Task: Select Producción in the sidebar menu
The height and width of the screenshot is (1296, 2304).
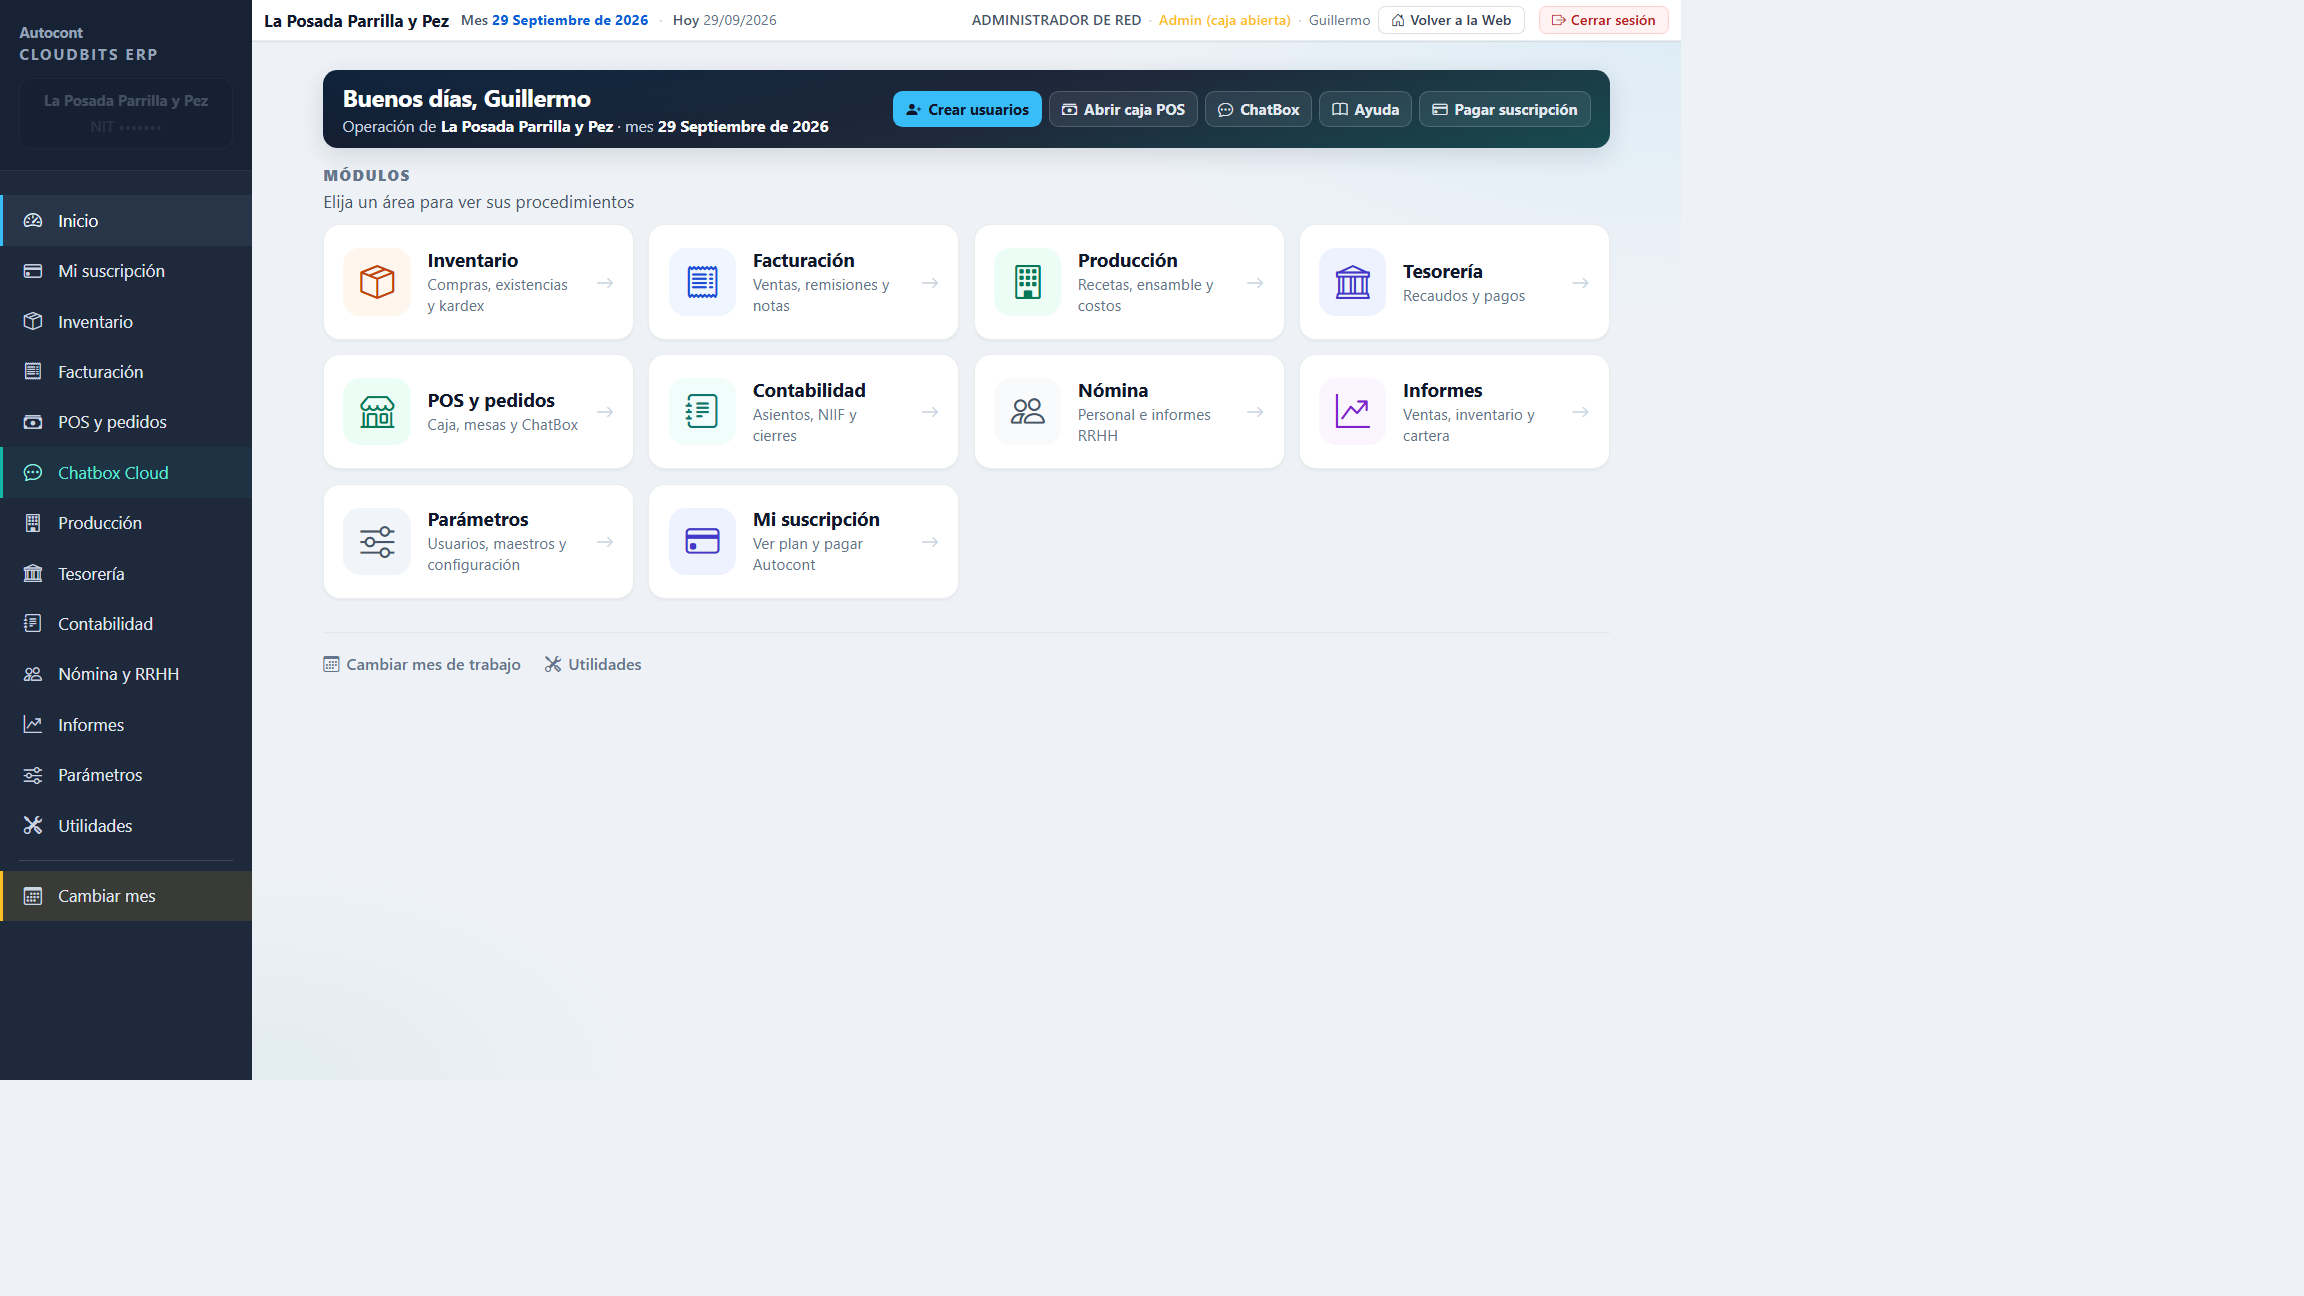Action: (x=126, y=523)
